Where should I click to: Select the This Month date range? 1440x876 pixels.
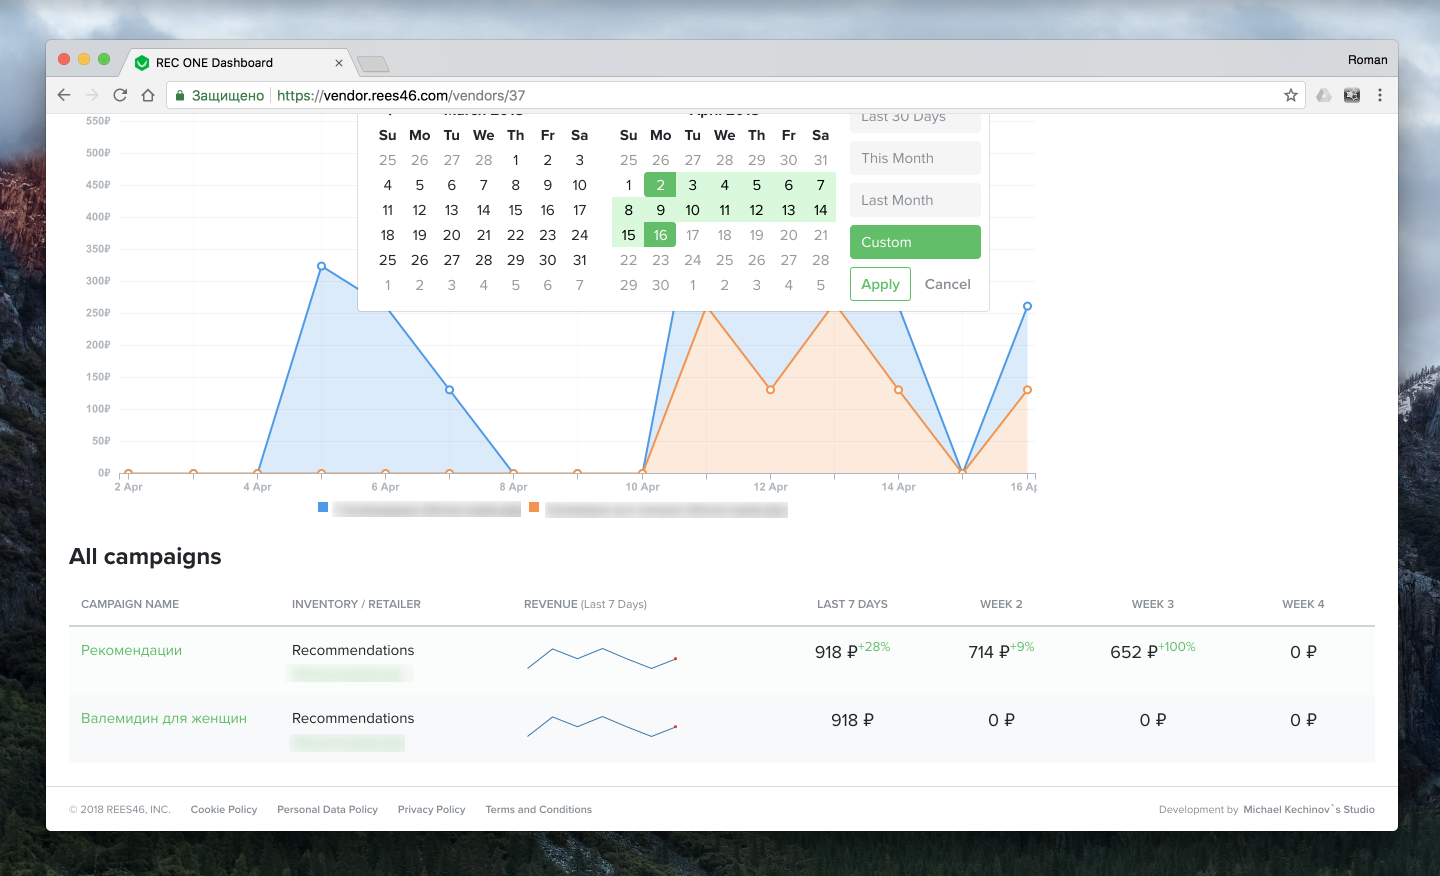pos(915,158)
